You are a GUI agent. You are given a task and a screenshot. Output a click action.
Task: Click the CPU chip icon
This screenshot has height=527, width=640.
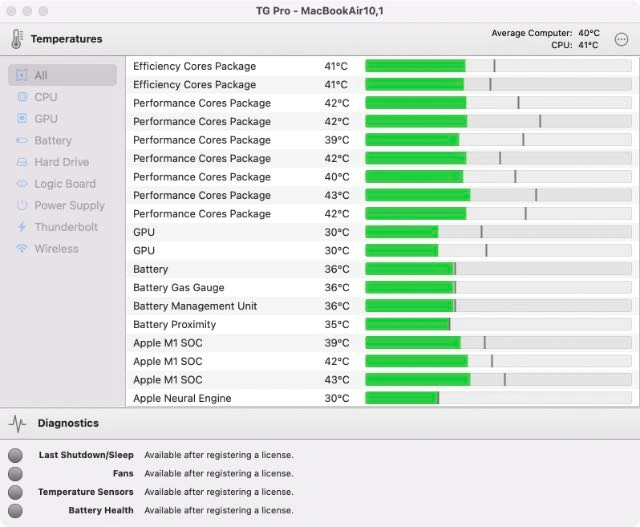(22, 97)
